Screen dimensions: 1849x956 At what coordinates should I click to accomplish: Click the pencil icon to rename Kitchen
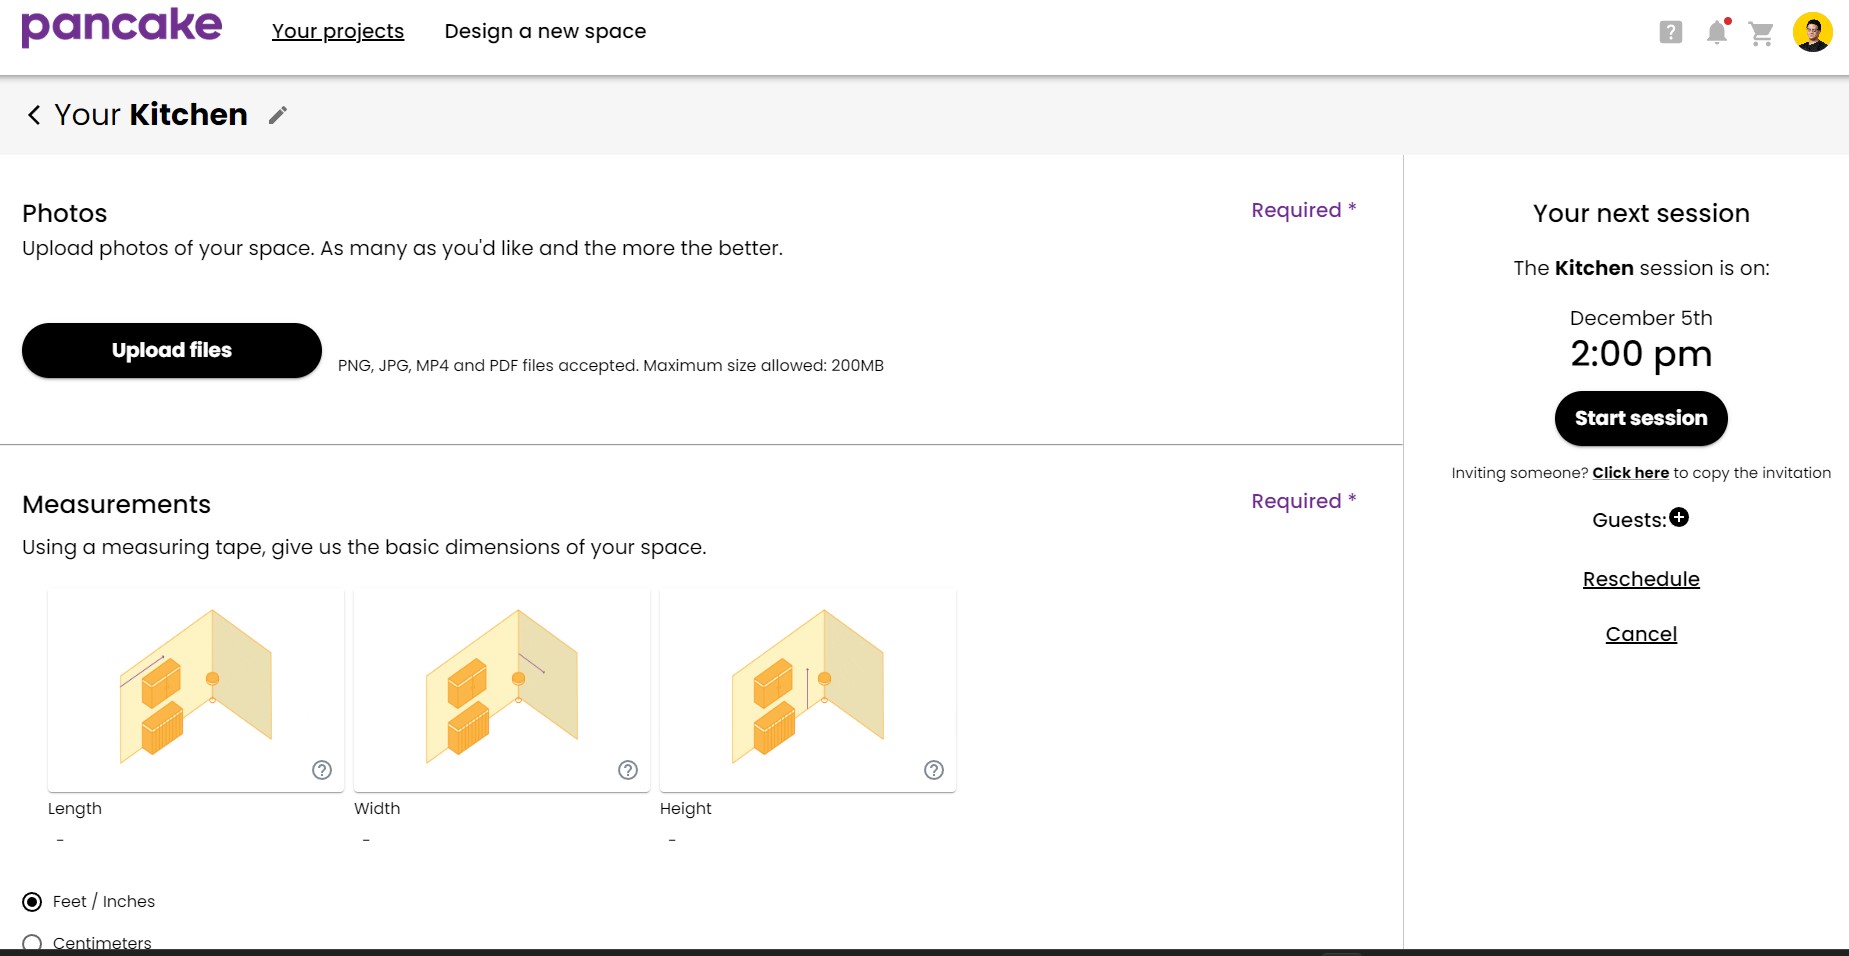(278, 115)
